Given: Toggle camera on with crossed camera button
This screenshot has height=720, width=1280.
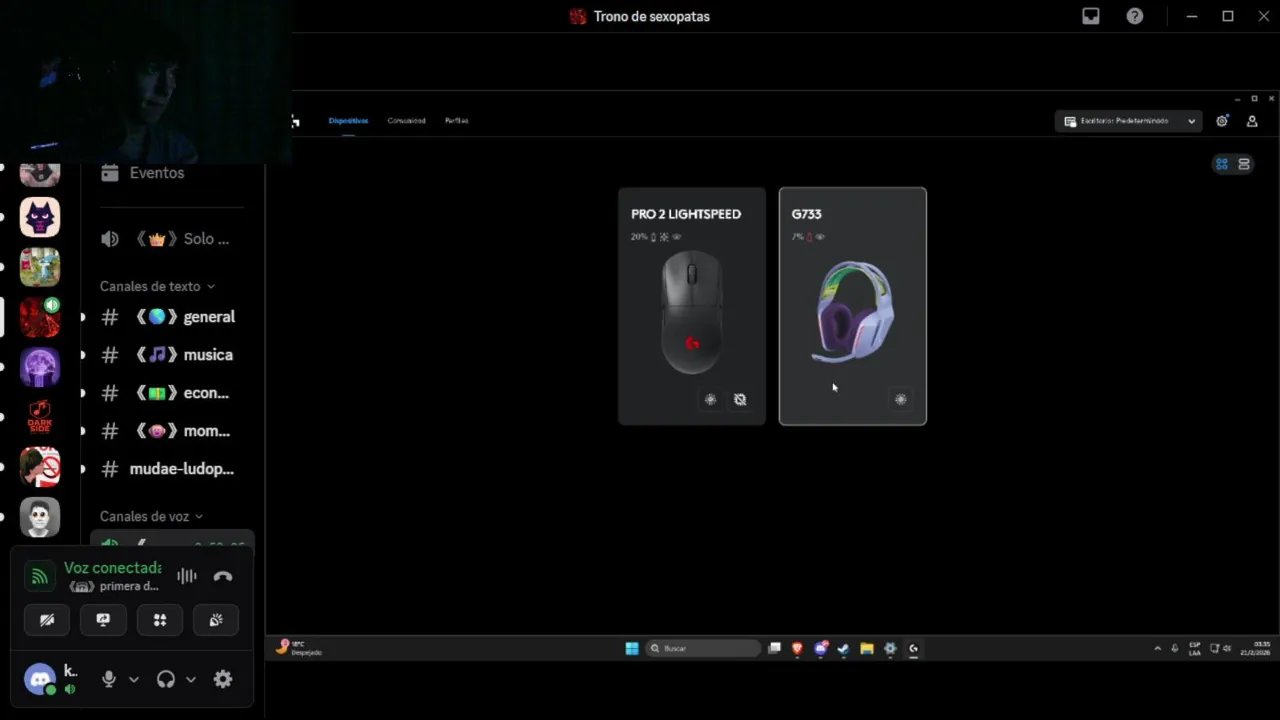Looking at the screenshot, I should coord(47,620).
